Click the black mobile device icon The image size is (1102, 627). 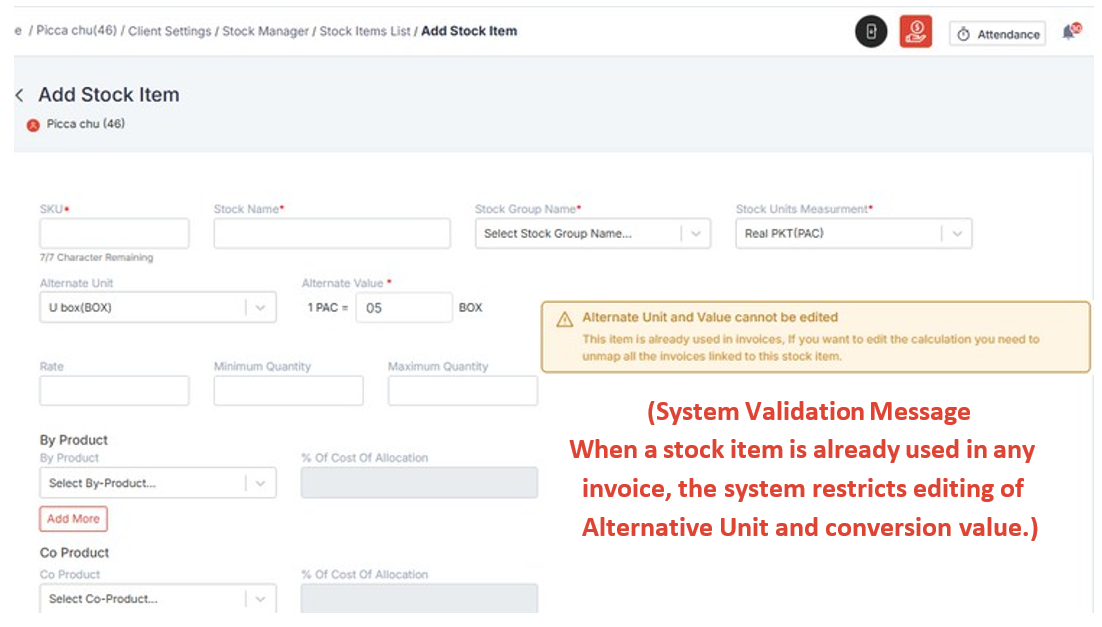click(871, 32)
